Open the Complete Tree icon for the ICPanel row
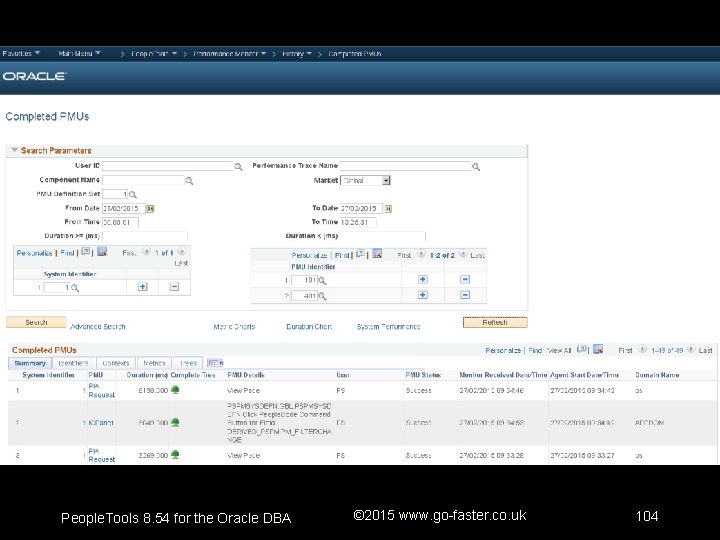The width and height of the screenshot is (720, 540). [x=175, y=422]
